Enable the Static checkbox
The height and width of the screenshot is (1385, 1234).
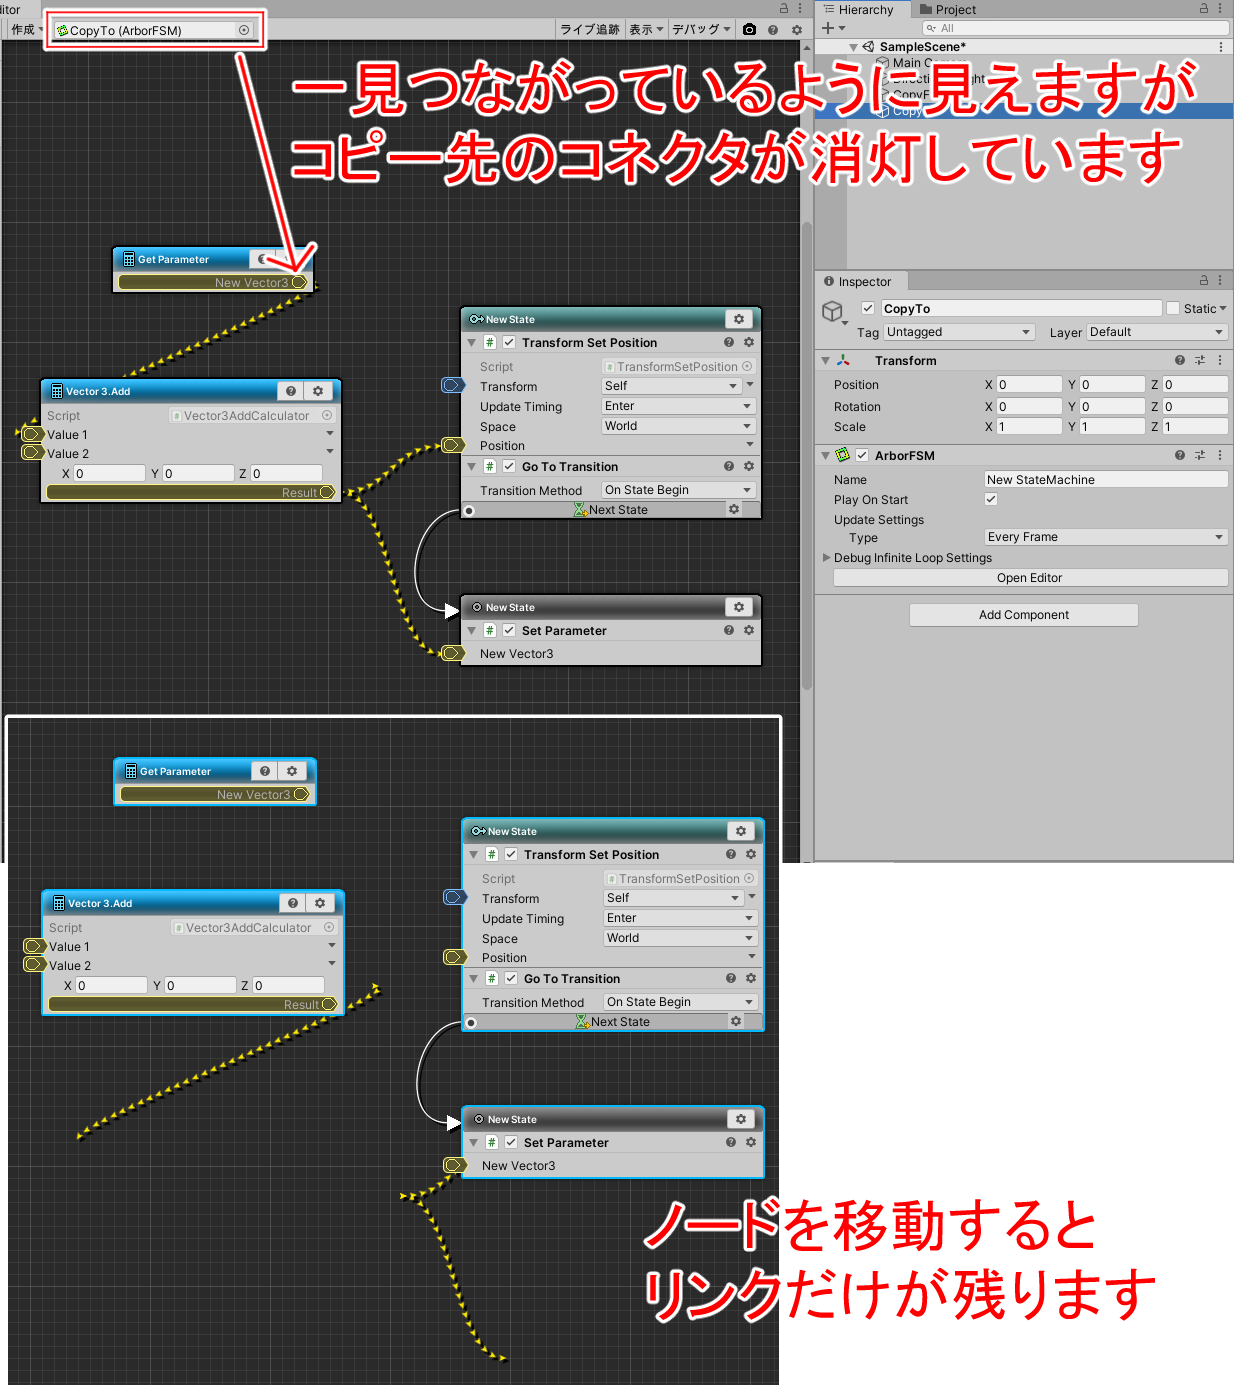click(1173, 308)
